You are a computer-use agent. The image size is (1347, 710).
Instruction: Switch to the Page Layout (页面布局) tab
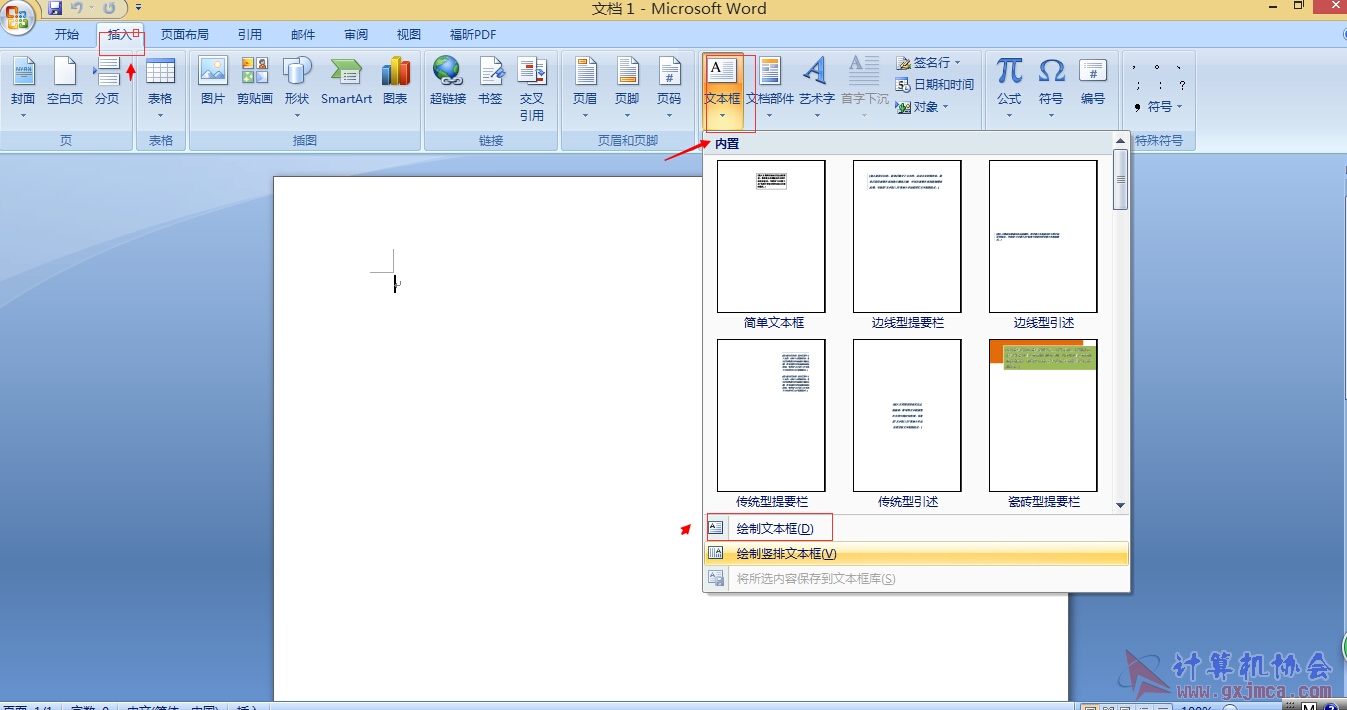tap(185, 35)
